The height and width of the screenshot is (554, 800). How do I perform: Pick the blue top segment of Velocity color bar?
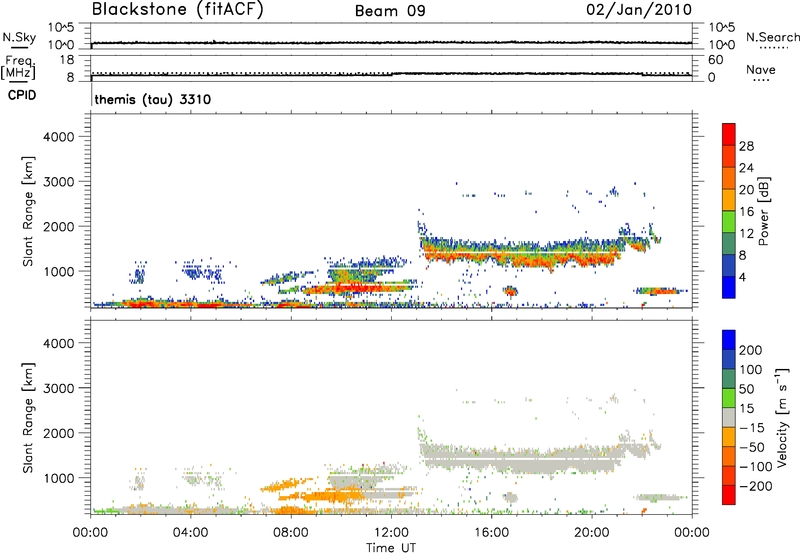tap(729, 340)
